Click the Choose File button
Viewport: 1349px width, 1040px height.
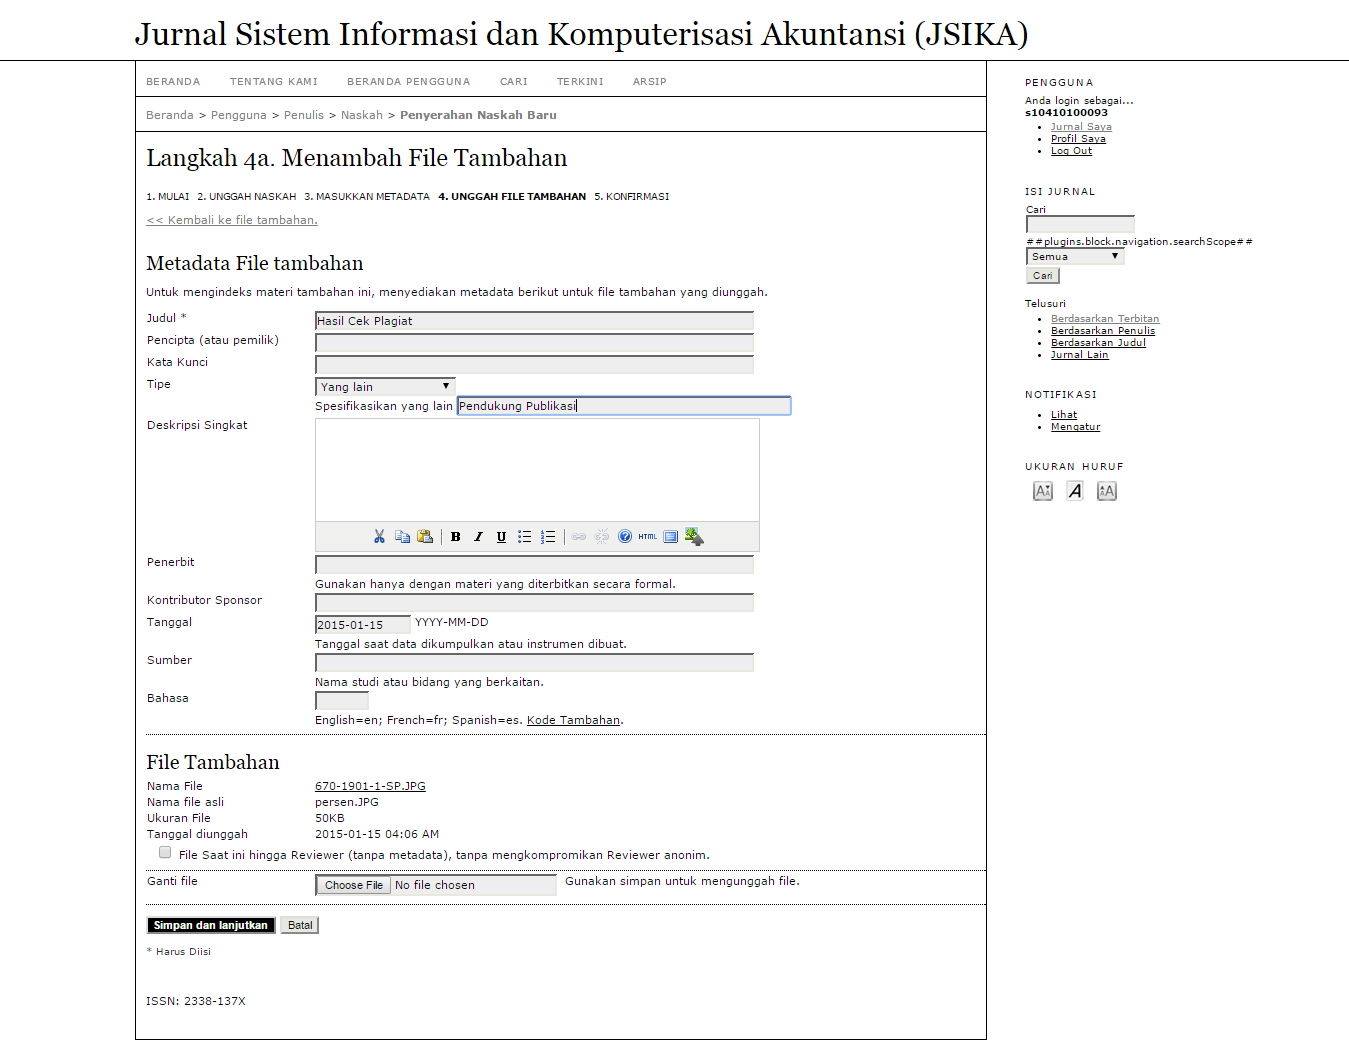pos(353,885)
